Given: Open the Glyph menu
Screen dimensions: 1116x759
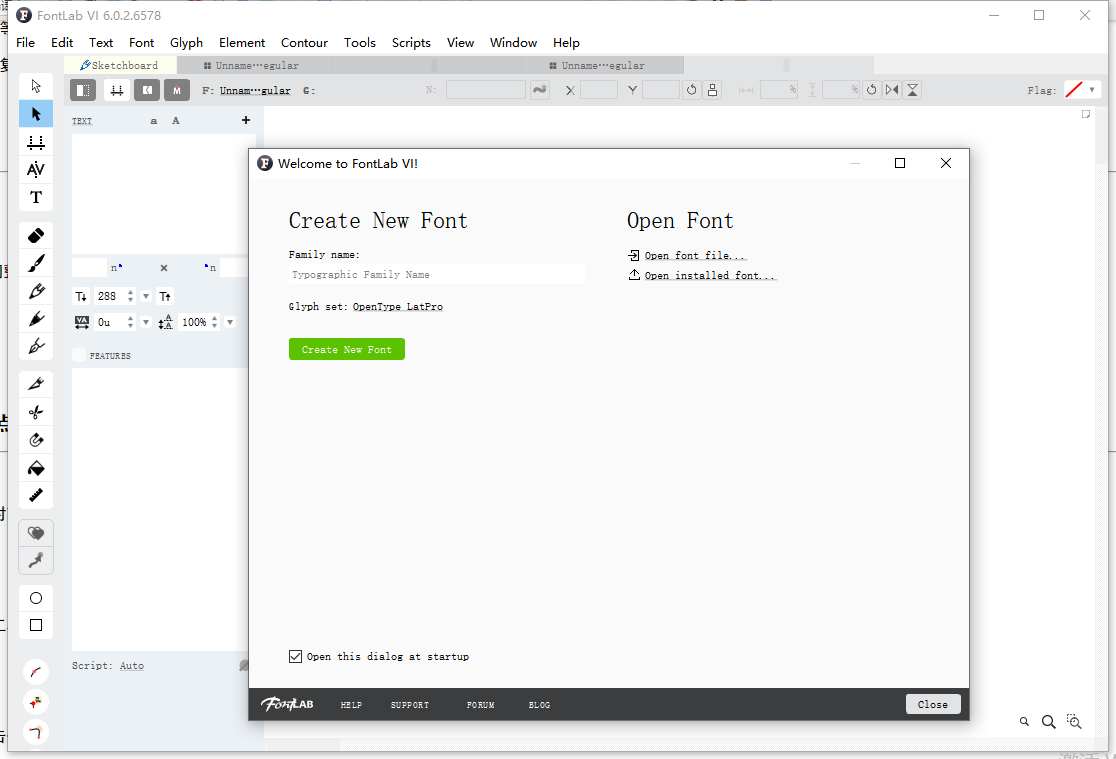Looking at the screenshot, I should (186, 42).
